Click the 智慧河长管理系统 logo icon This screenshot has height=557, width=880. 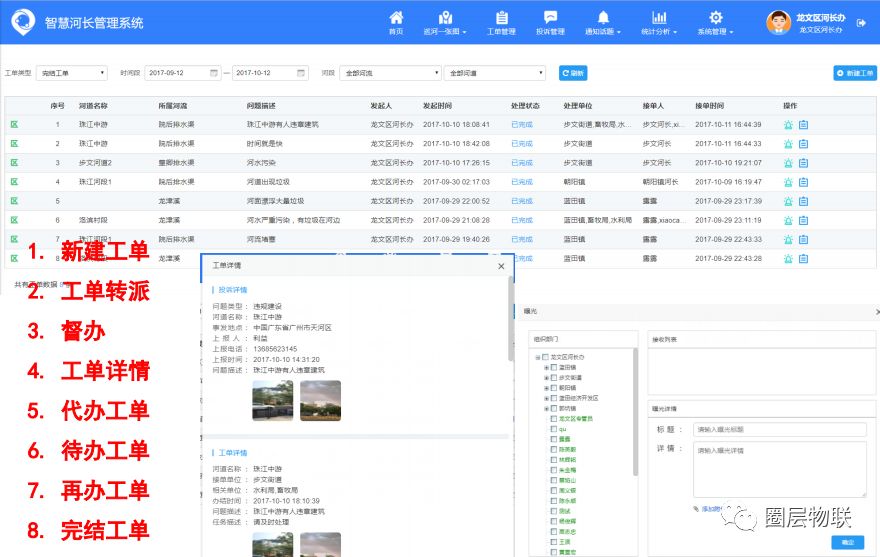click(x=23, y=22)
